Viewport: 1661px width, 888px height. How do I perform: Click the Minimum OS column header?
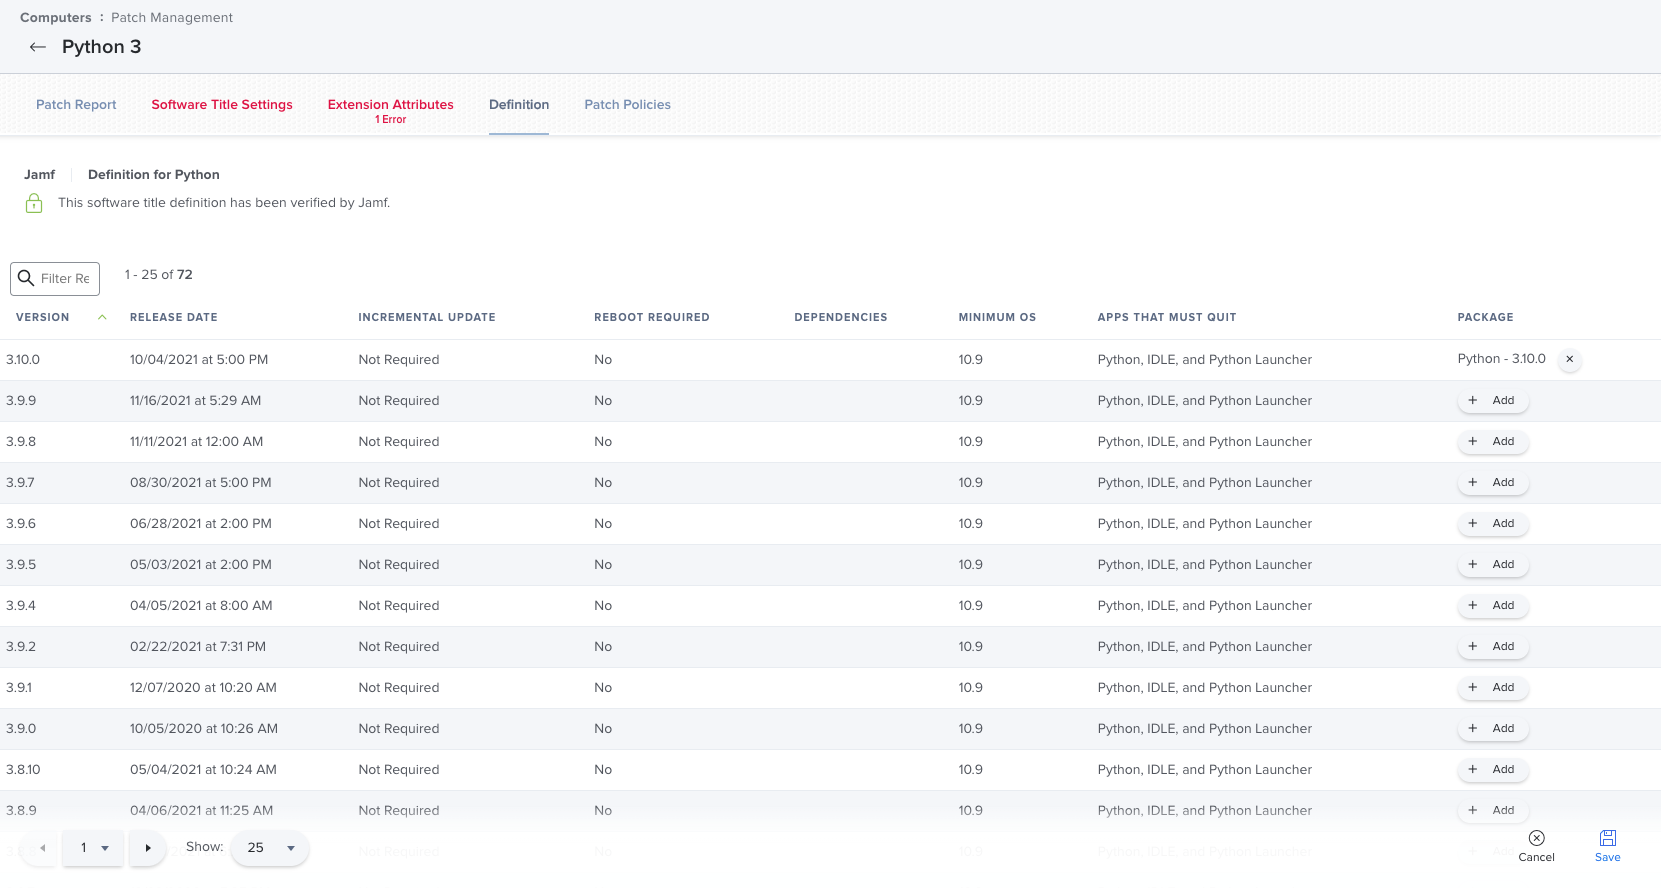(997, 317)
